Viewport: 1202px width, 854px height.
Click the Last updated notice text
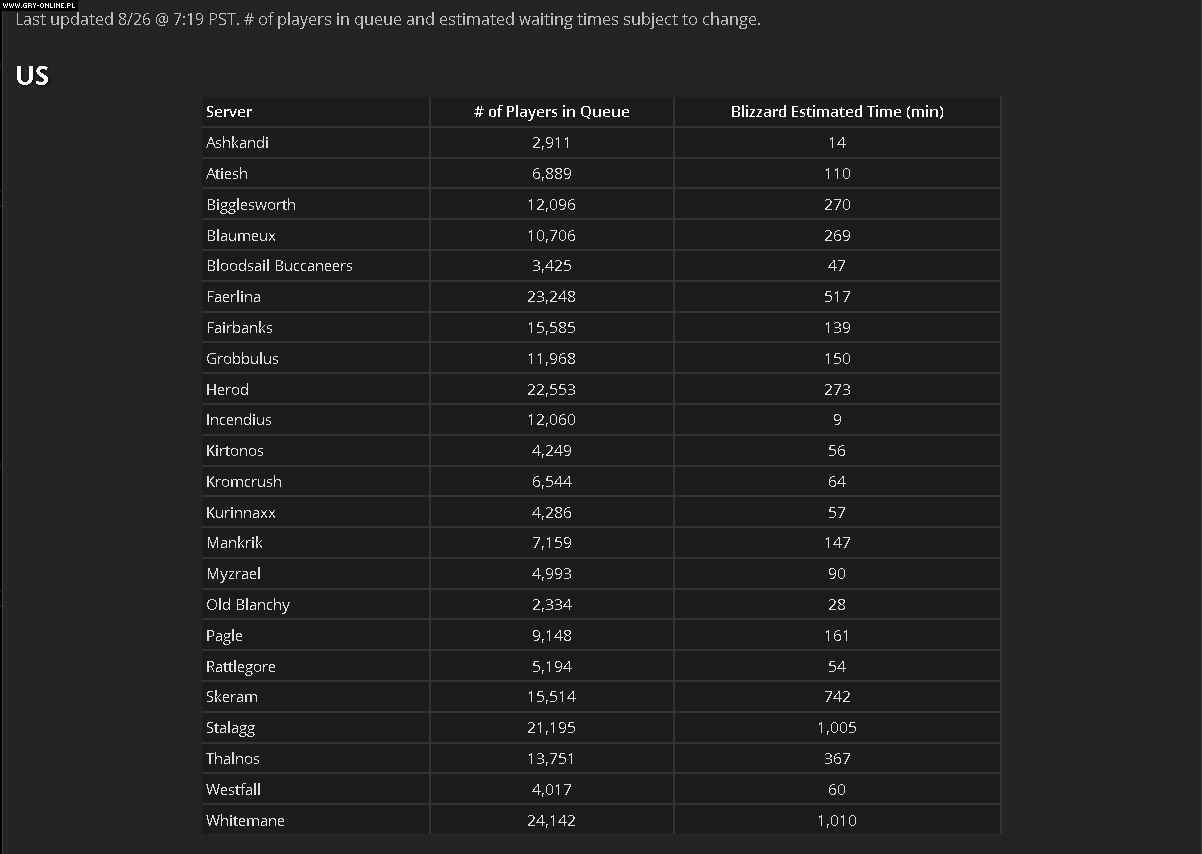coord(388,19)
